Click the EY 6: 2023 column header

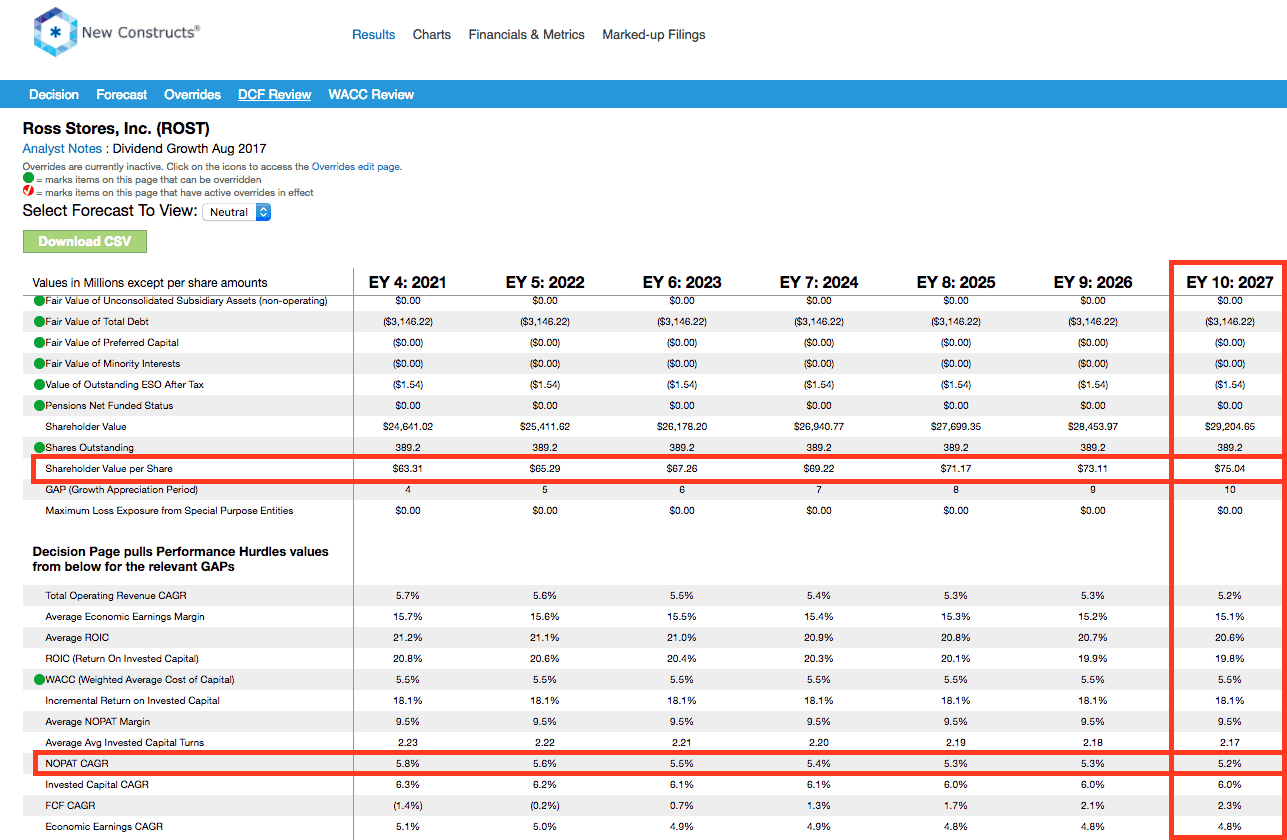click(x=682, y=282)
